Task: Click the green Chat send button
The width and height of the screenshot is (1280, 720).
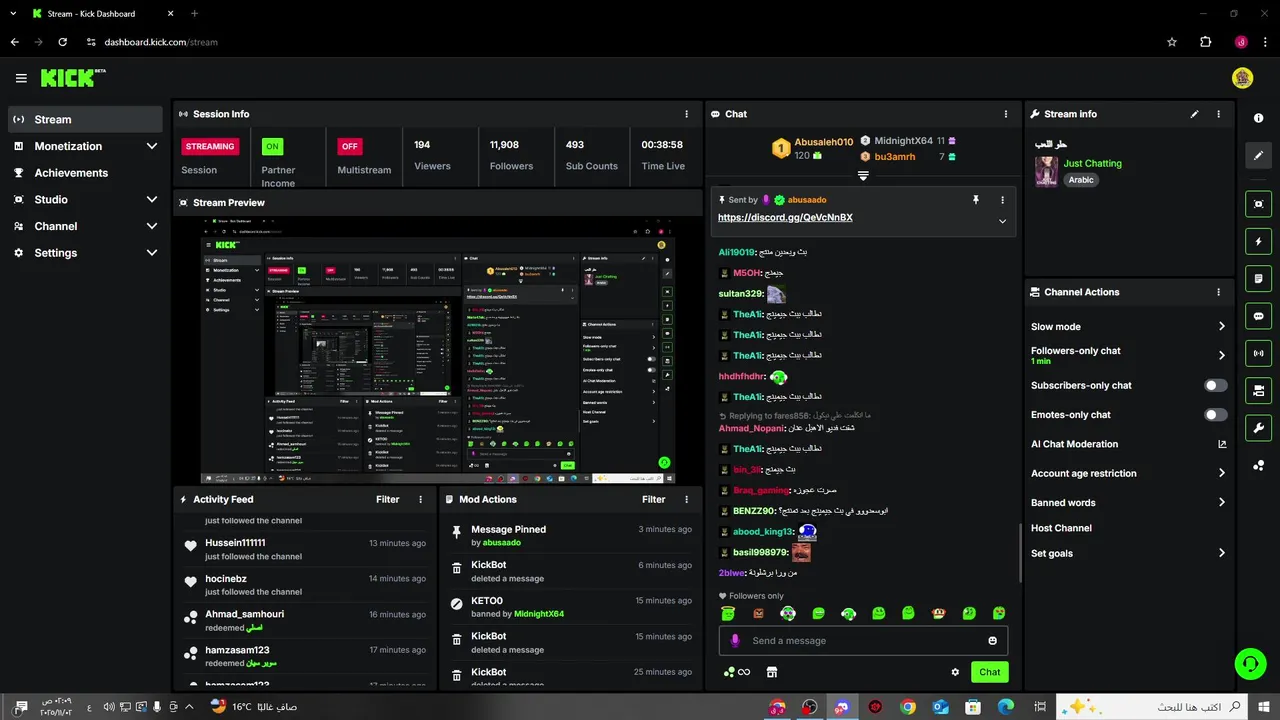Action: click(989, 672)
